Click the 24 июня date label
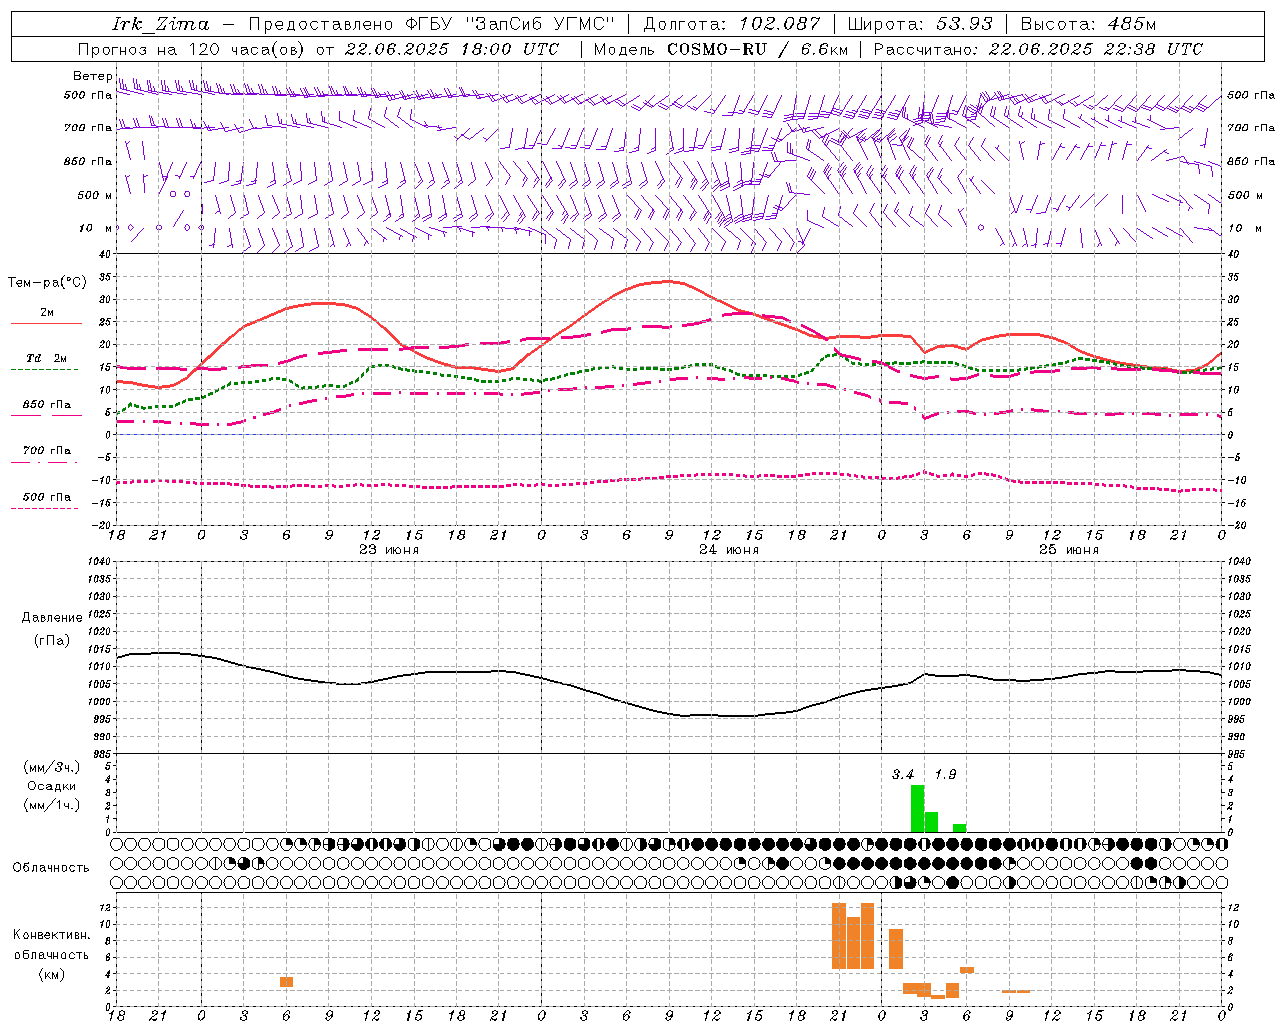 tap(728, 550)
